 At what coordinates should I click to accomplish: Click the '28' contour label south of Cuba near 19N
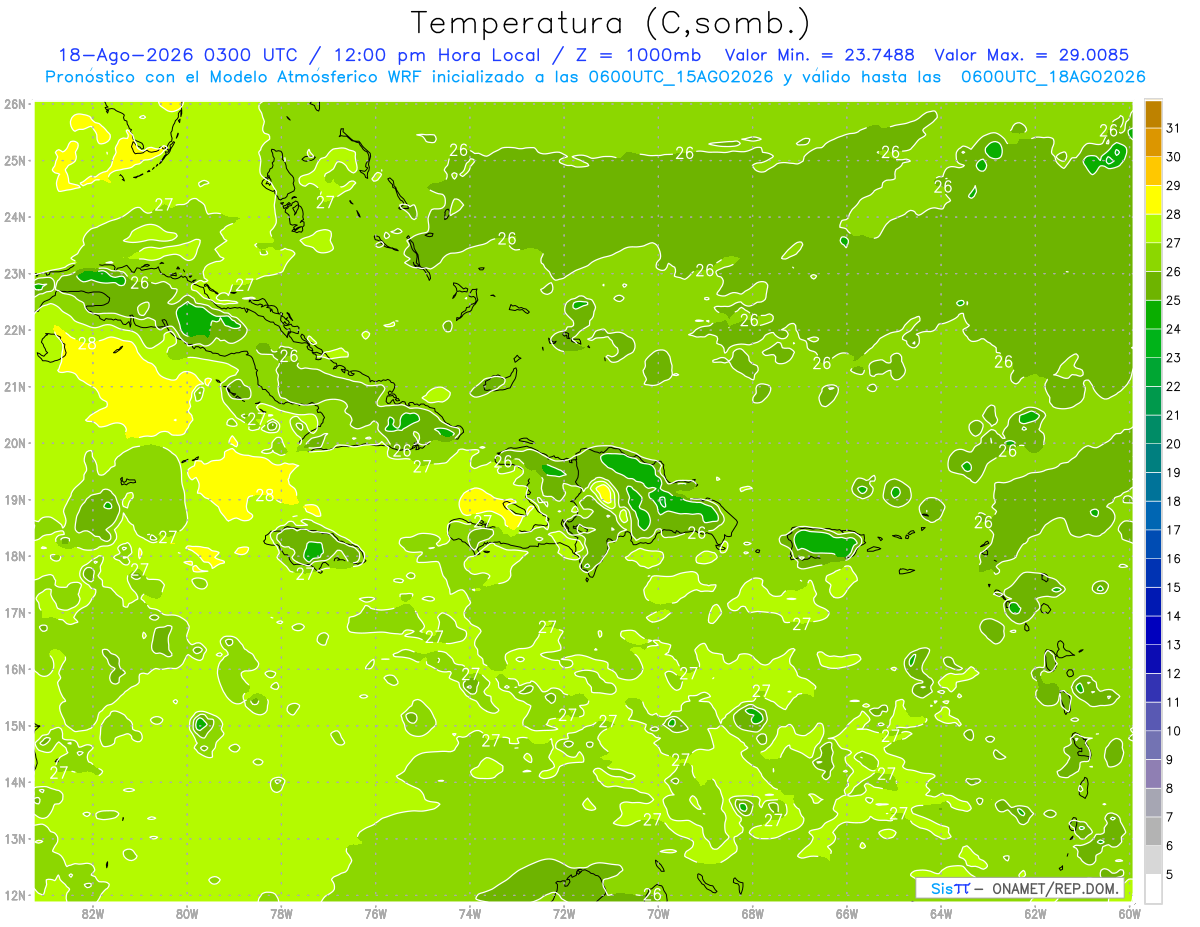[x=264, y=496]
